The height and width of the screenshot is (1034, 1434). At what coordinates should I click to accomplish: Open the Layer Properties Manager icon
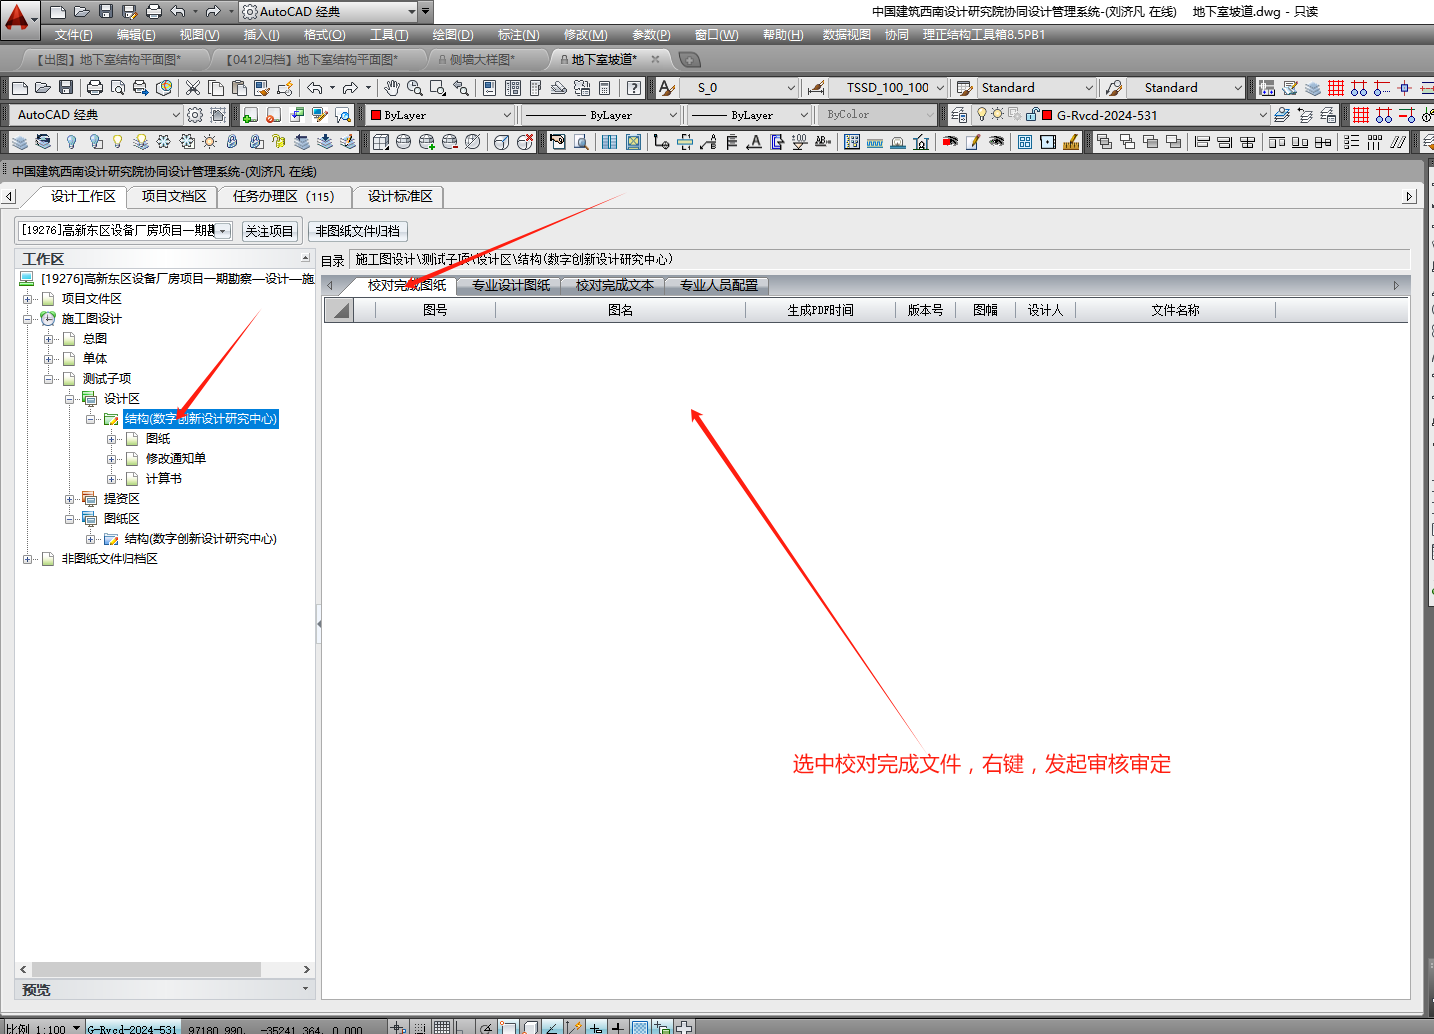point(959,115)
